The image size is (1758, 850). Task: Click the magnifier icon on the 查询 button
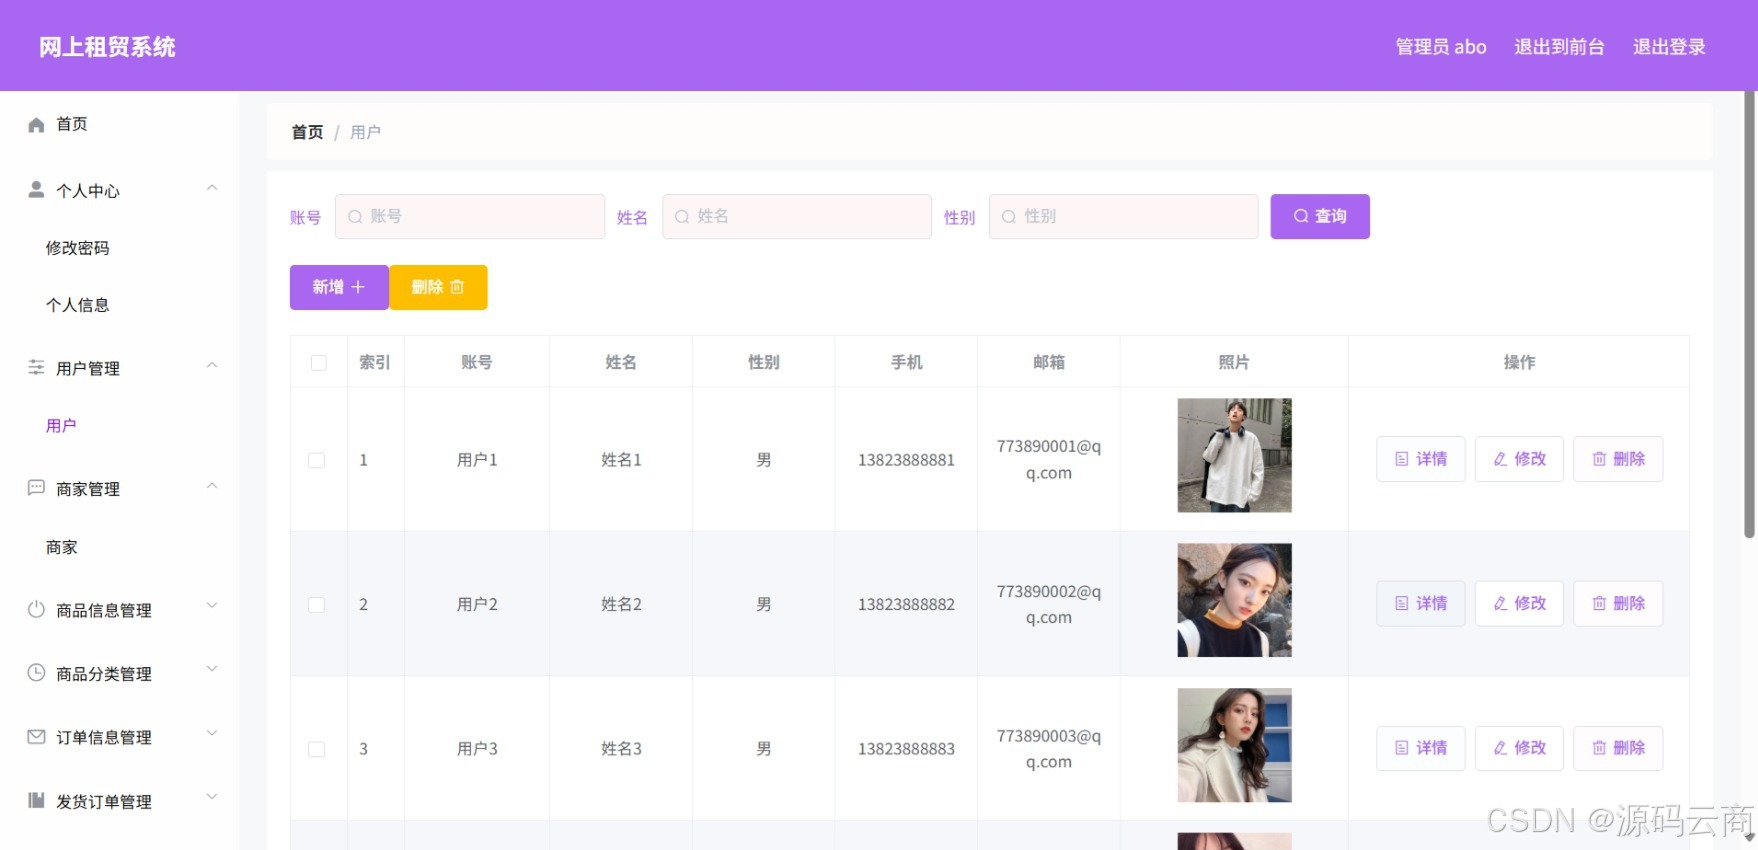(1301, 216)
